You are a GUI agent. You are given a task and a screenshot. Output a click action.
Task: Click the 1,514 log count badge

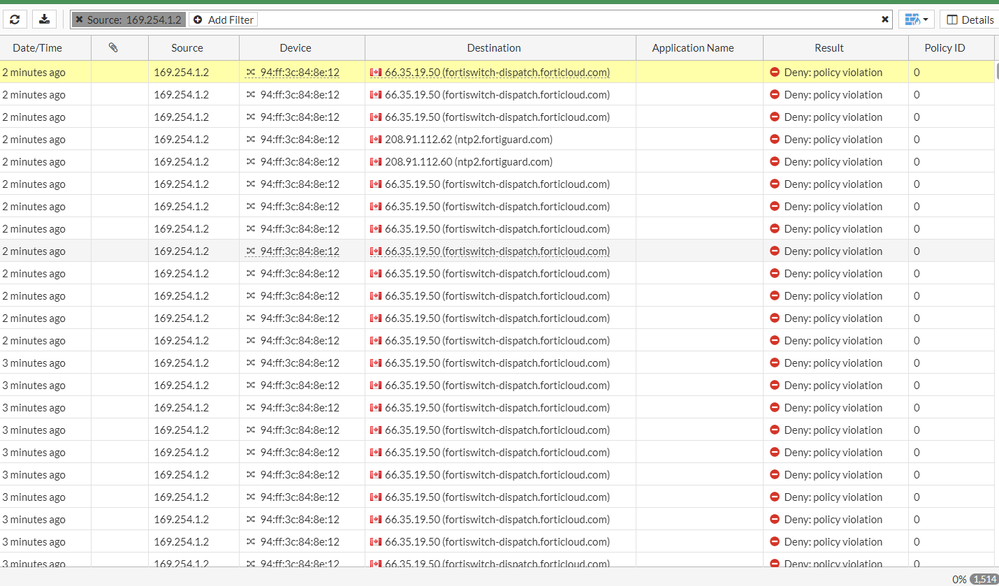(x=984, y=579)
